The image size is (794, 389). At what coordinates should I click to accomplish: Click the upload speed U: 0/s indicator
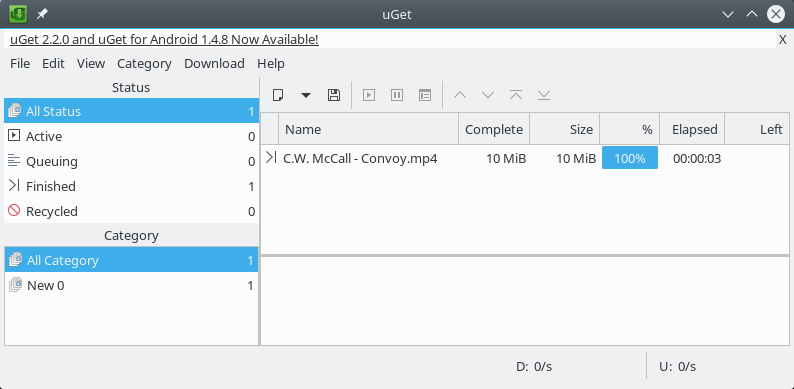pos(678,366)
